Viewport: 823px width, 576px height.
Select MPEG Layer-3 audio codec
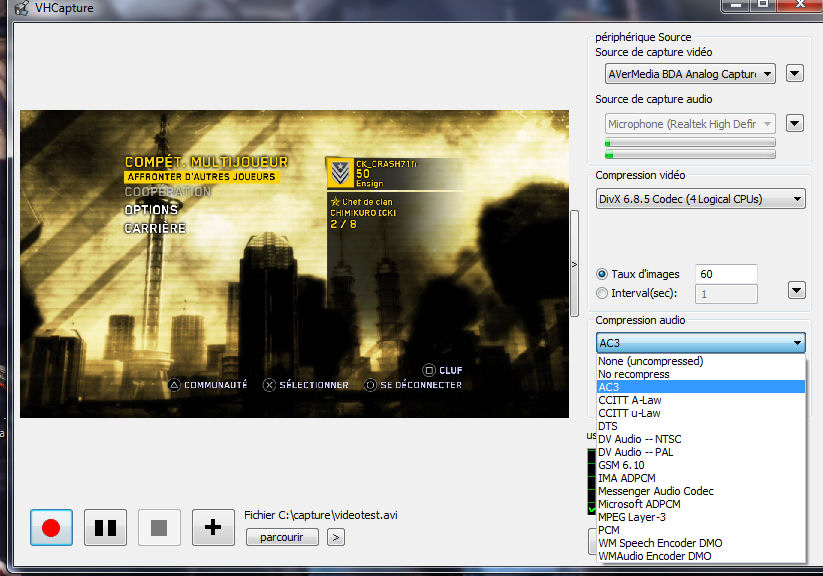pos(701,517)
